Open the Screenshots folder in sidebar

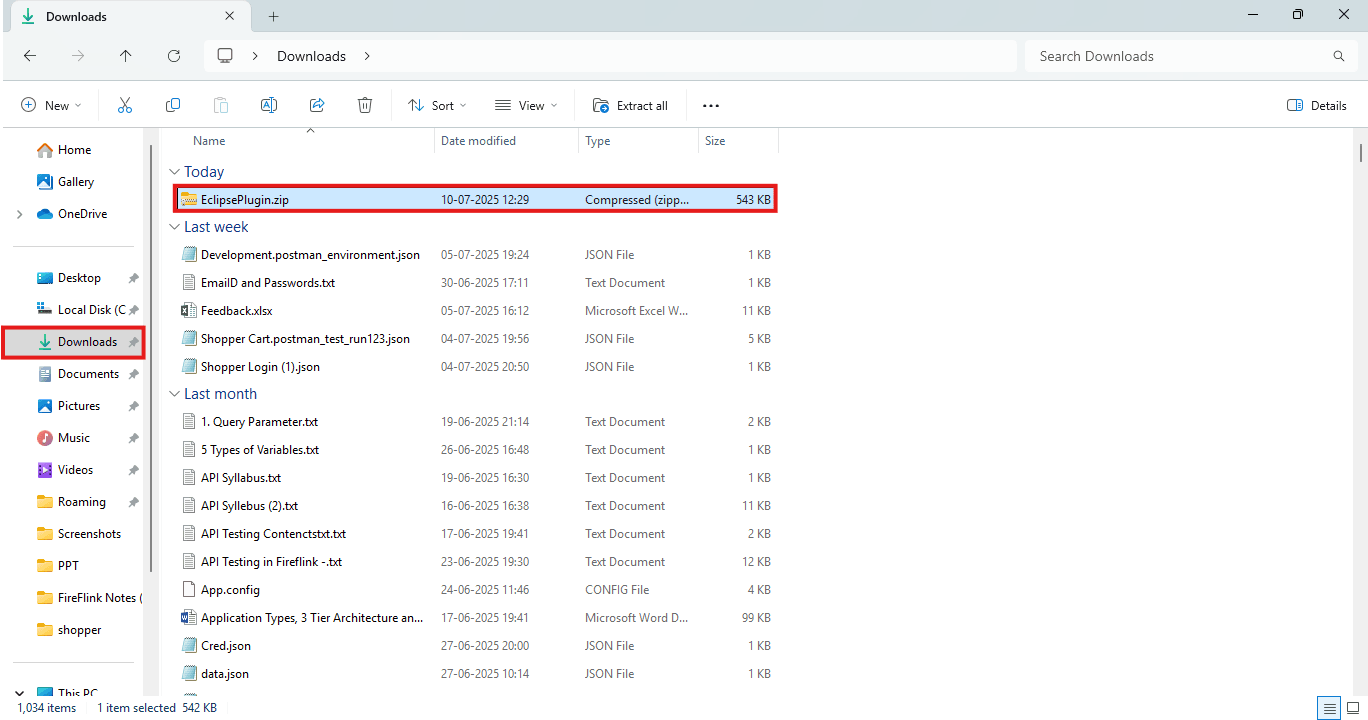coord(79,534)
